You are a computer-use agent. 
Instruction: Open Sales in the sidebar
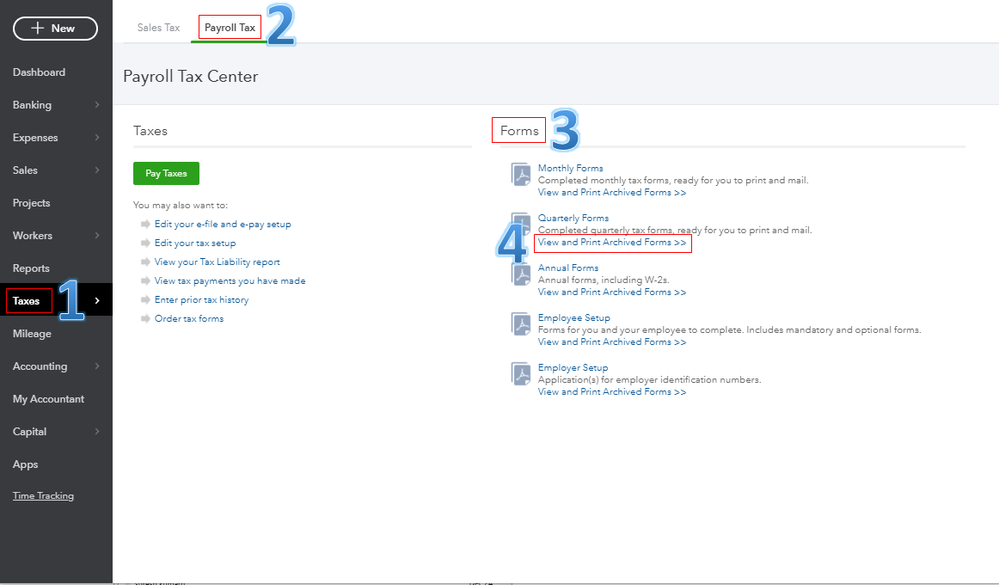pyautogui.click(x=25, y=170)
